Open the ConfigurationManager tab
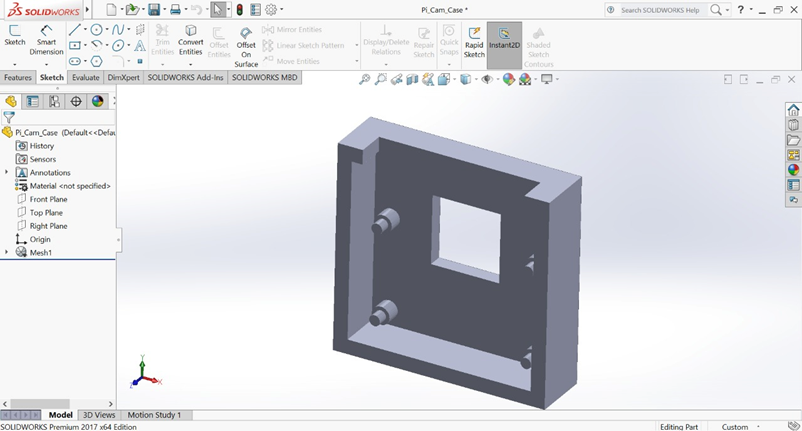 coord(54,101)
